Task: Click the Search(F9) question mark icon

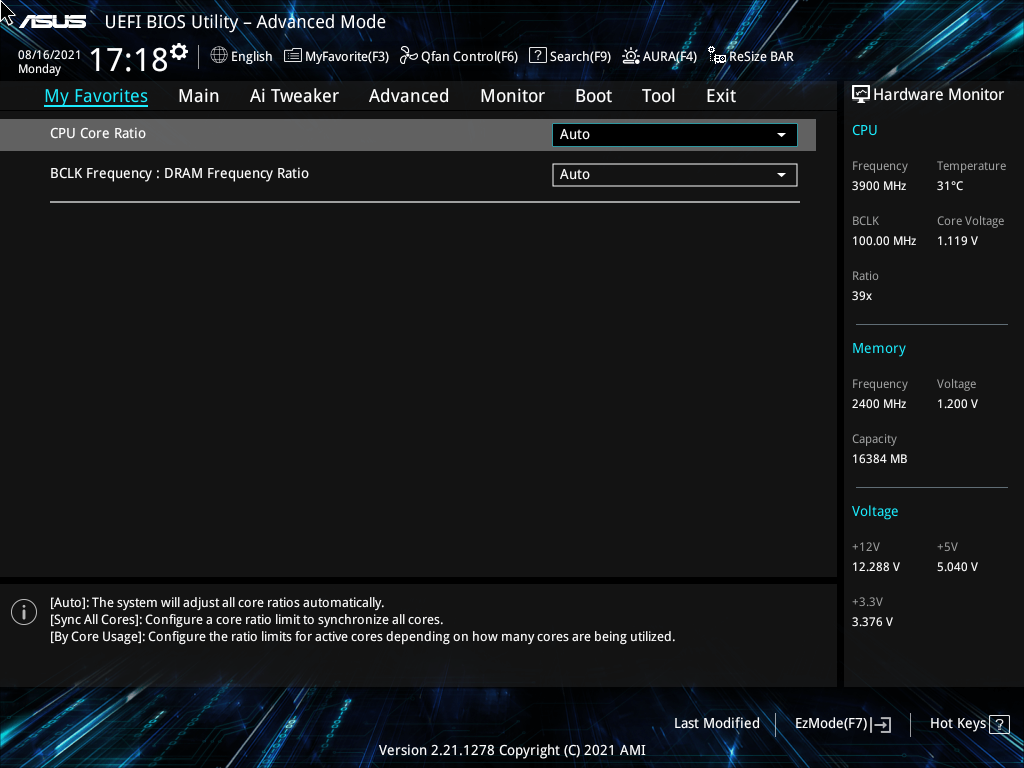Action: click(537, 56)
